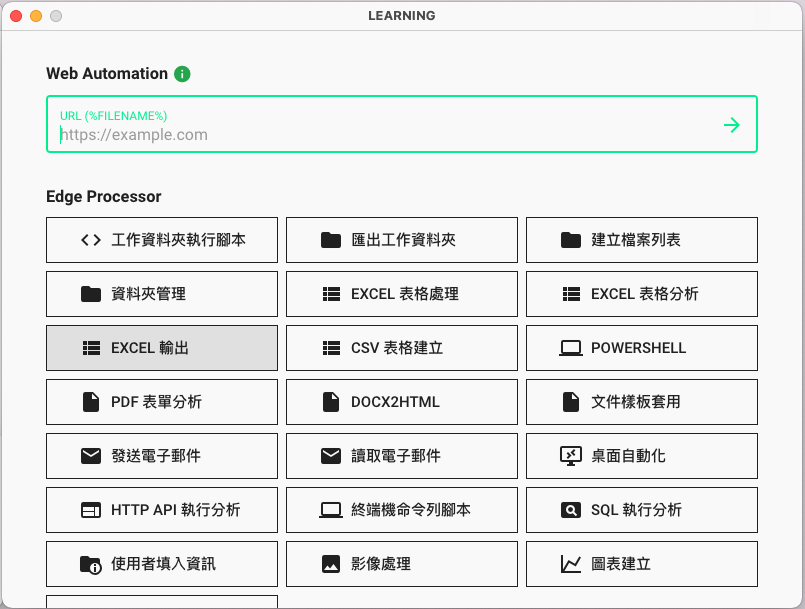Click the browser window icon on HTTP API 執行分析
Viewport: 805px width, 609px height.
pos(91,510)
